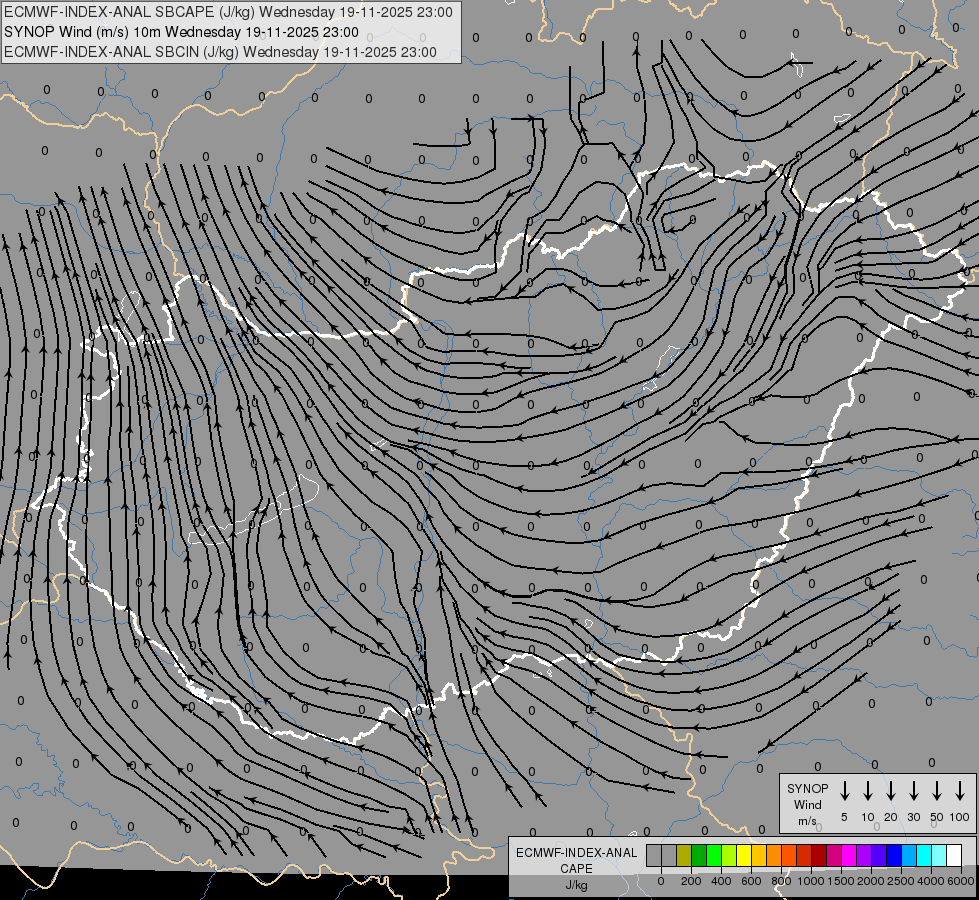
Task: Click the '2000' tick label on CAPE scale
Action: point(871,881)
